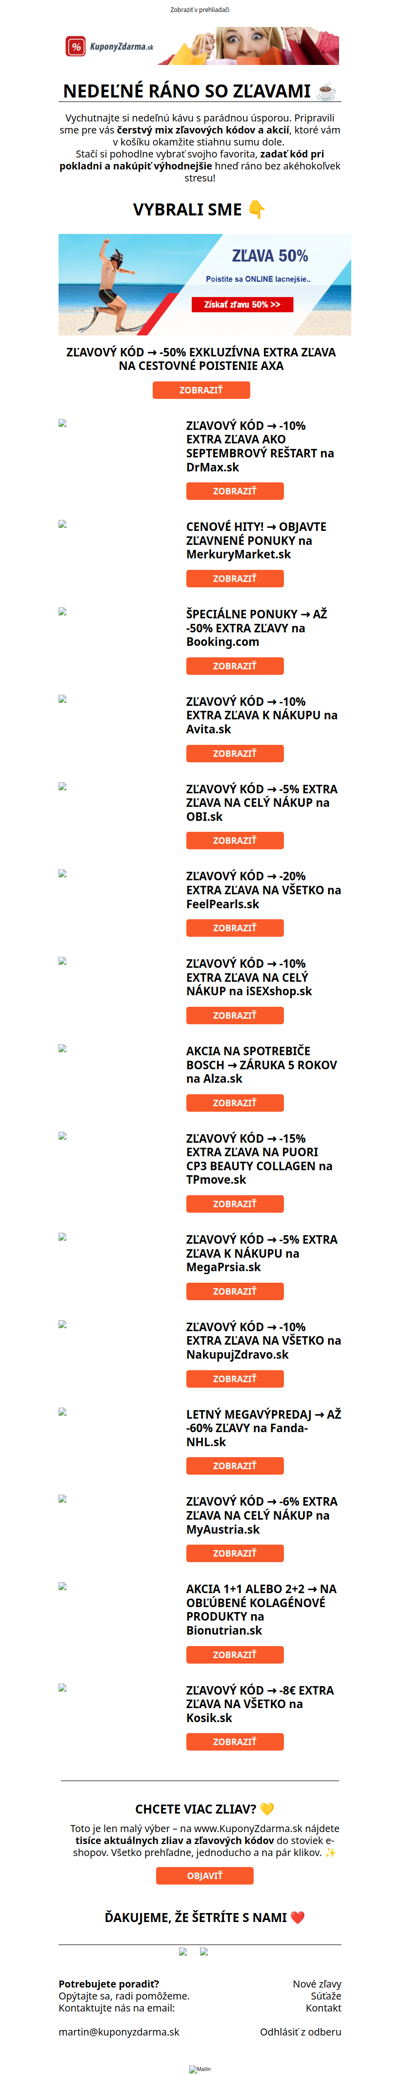This screenshot has width=400, height=2076.
Task: Click the Fanda-NHL.sk offer image icon
Action: 63,1412
